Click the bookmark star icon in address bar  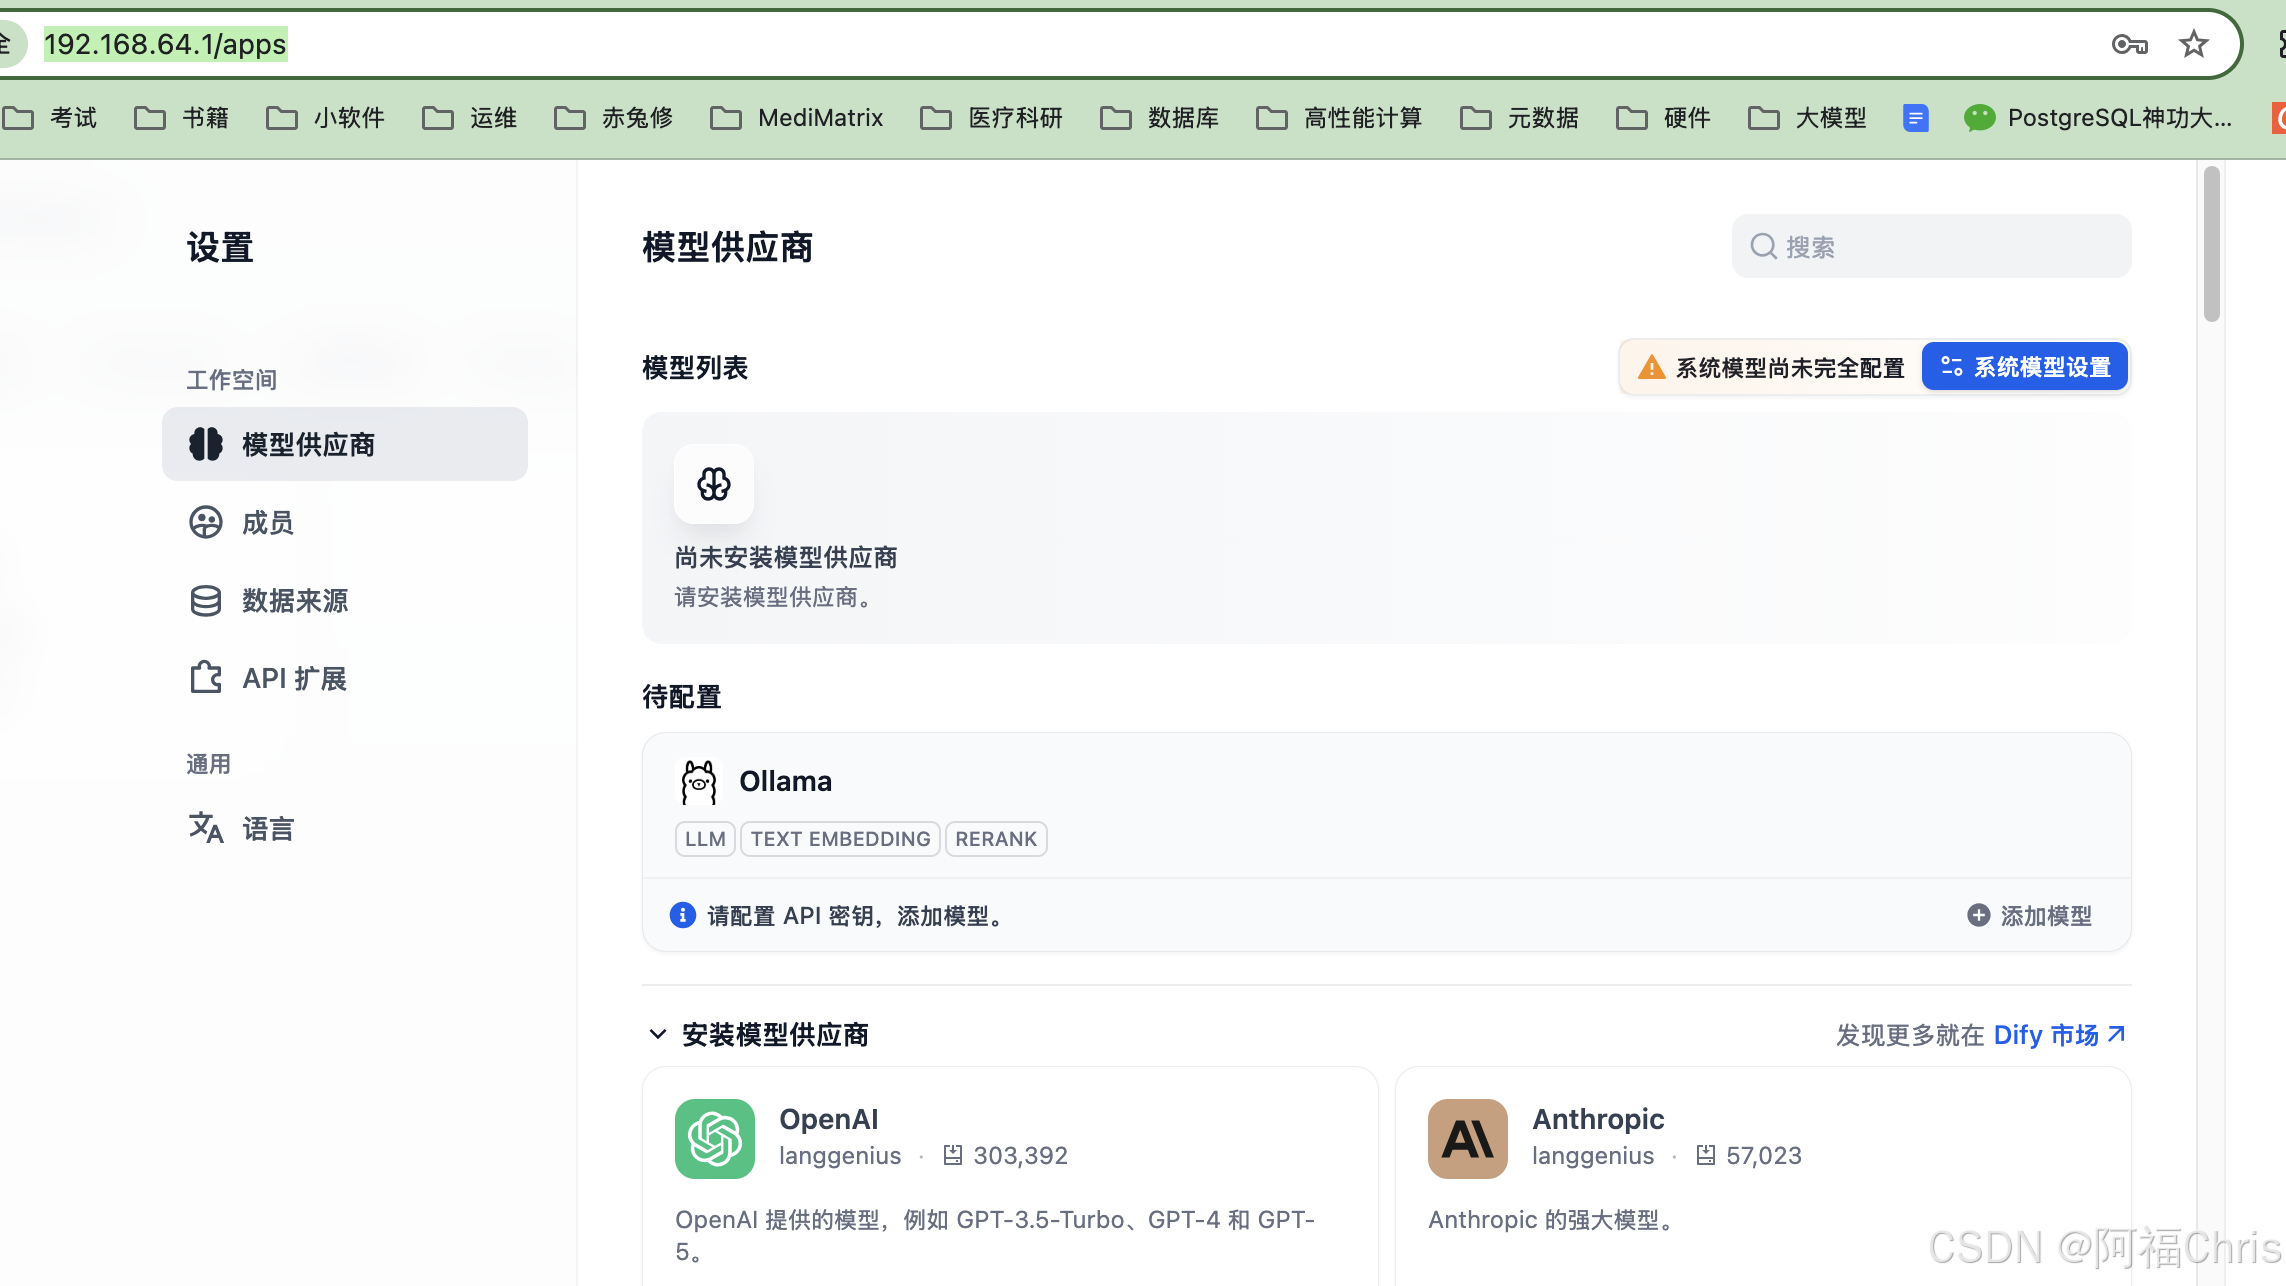pos(2193,44)
